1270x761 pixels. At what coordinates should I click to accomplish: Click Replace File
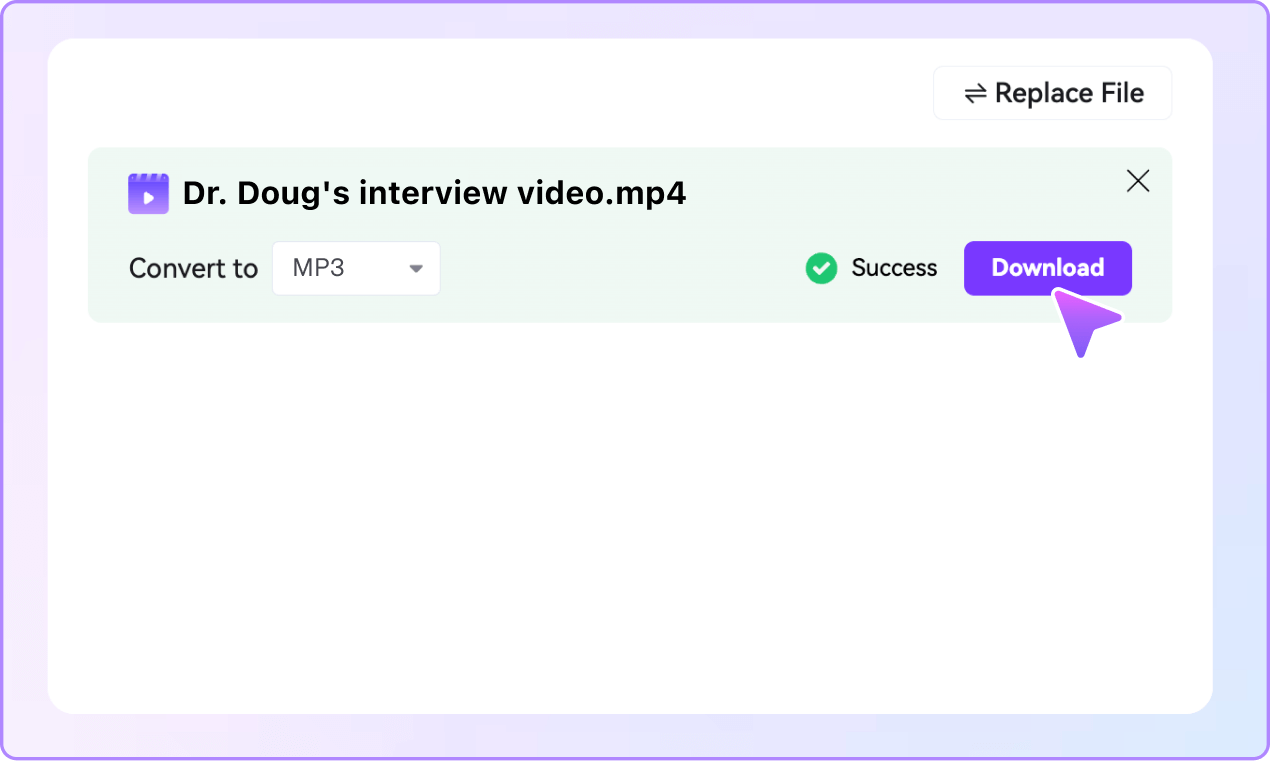pos(1052,92)
